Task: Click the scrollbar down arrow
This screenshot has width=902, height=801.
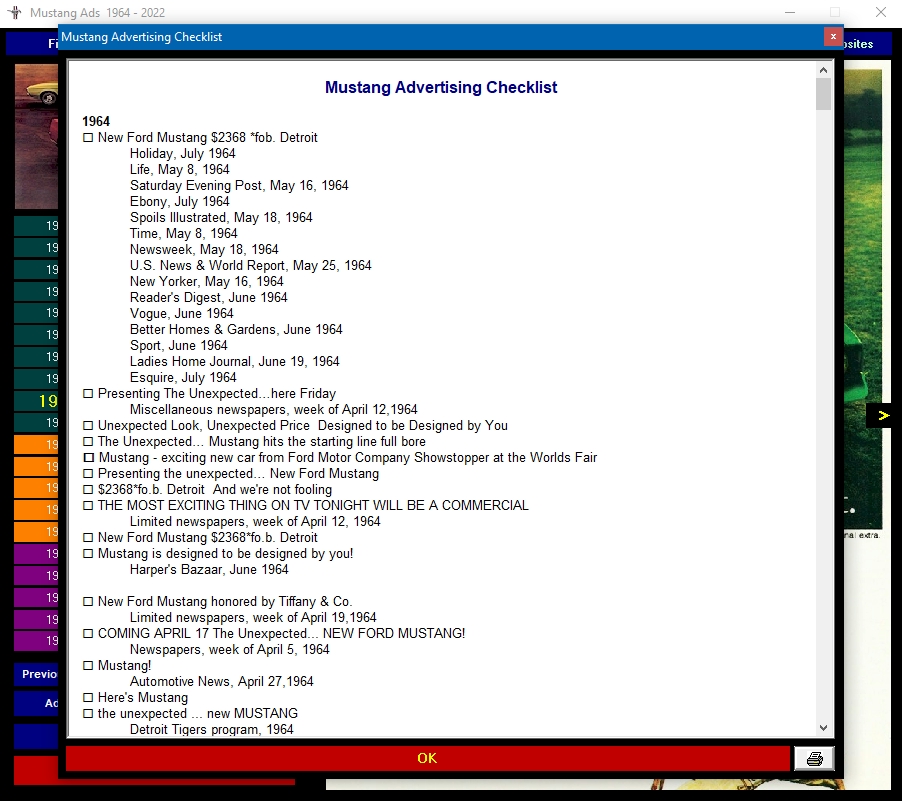Action: 823,728
